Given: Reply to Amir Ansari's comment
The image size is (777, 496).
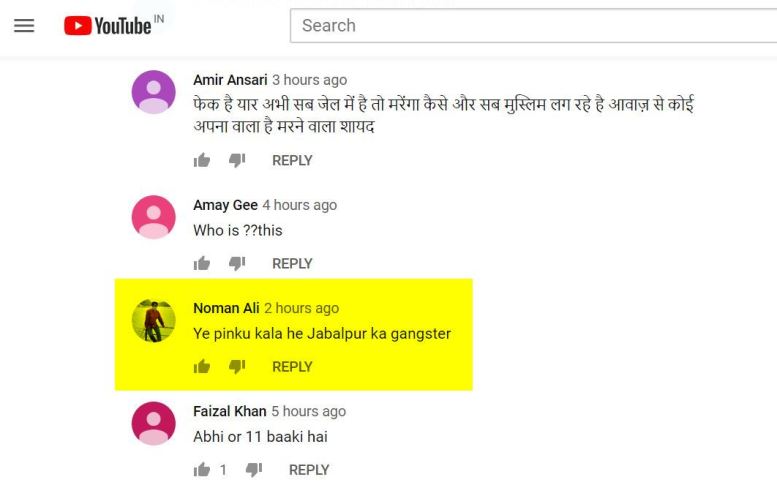Looking at the screenshot, I should [292, 161].
